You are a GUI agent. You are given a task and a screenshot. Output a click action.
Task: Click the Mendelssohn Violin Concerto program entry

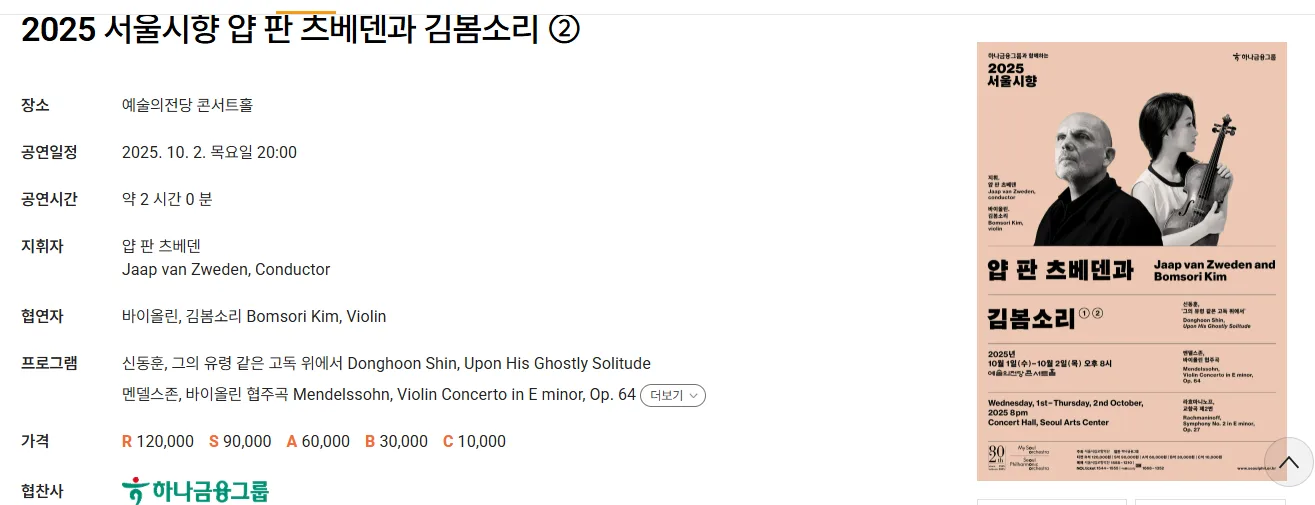(379, 394)
